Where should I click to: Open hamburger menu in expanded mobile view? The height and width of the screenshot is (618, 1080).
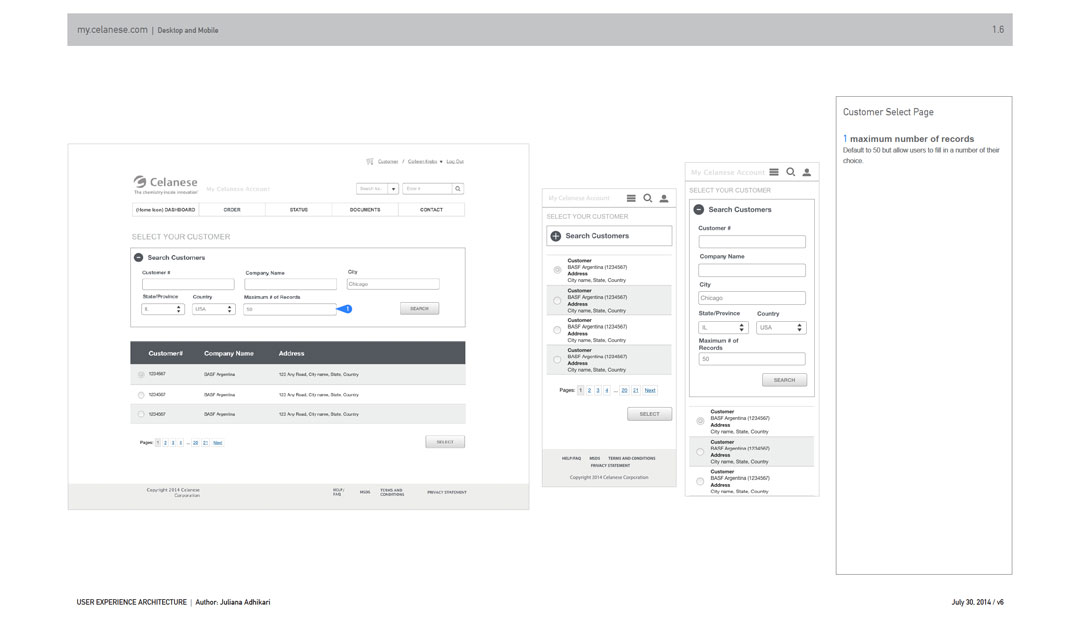(x=774, y=172)
